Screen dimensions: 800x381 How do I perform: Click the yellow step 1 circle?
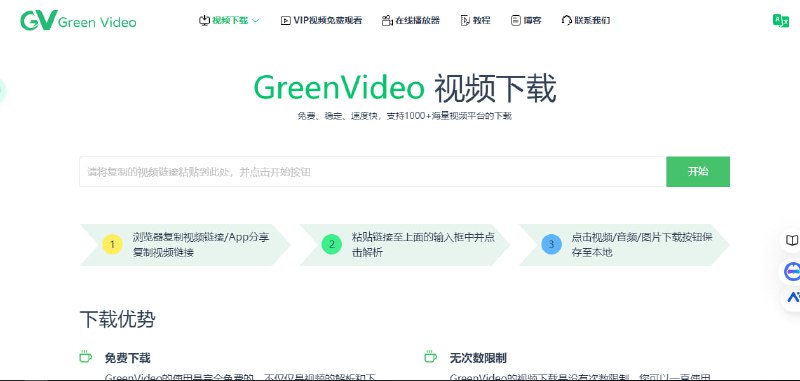tap(112, 244)
